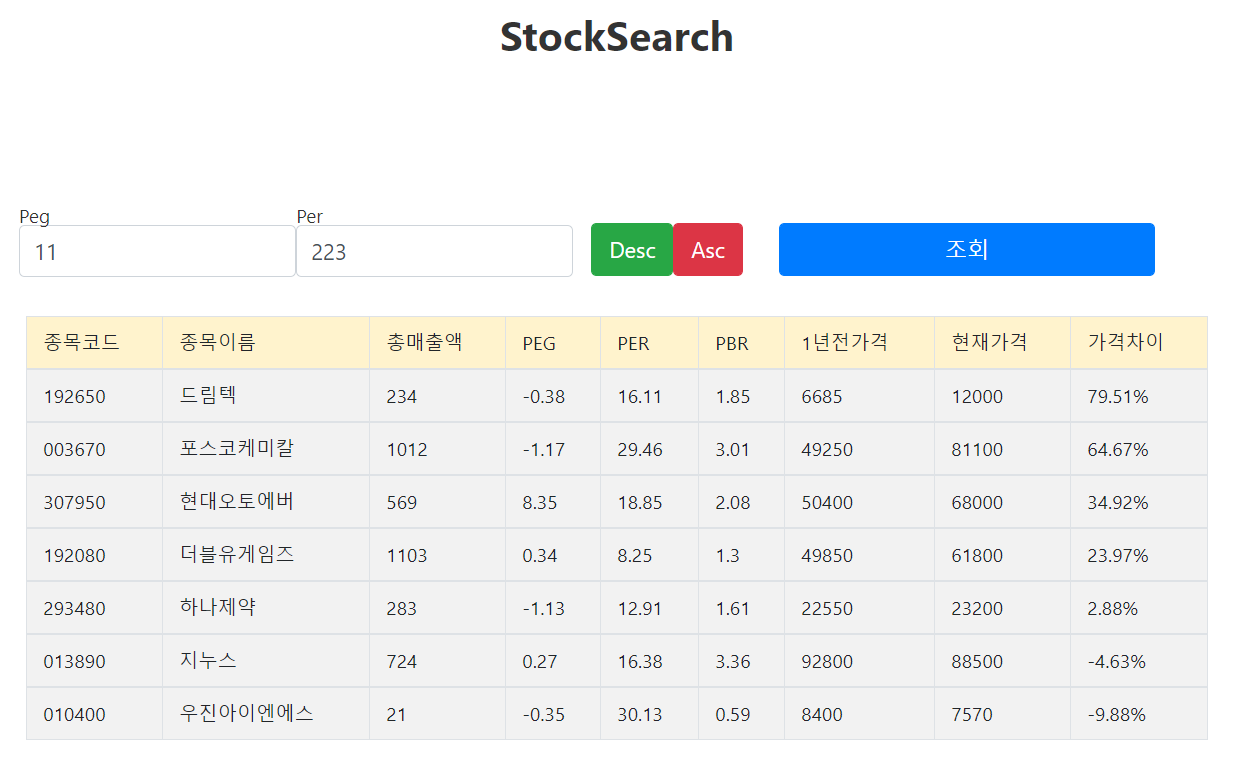Click the PEG column header
This screenshot has width=1240, height=759.
click(539, 344)
